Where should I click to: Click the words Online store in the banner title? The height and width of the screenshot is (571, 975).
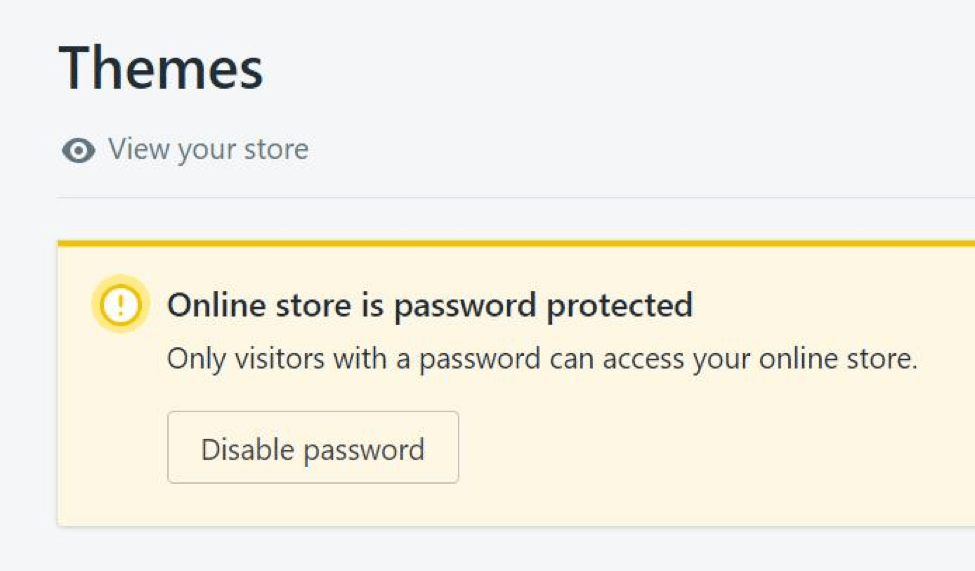point(260,305)
